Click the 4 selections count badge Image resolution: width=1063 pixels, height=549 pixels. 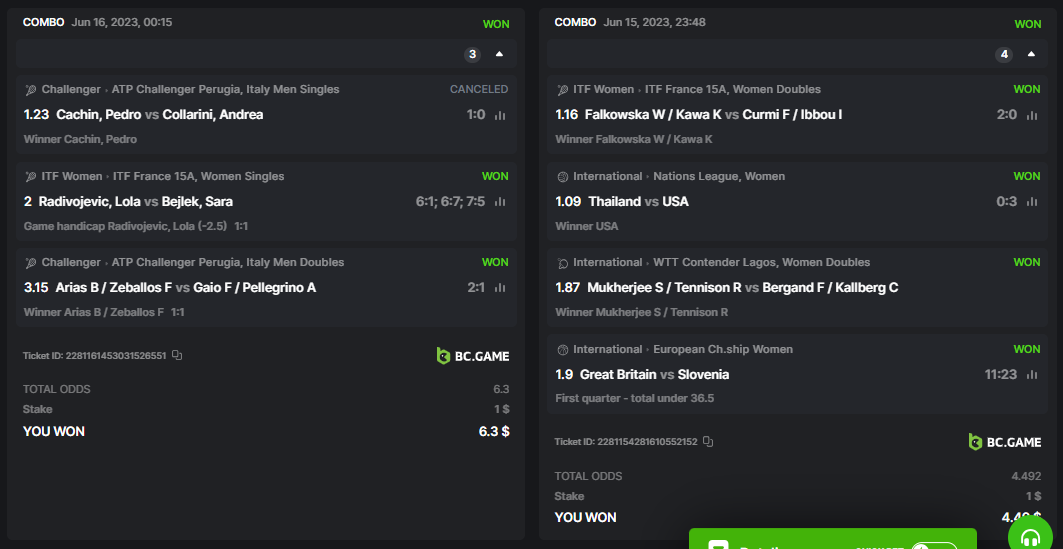tap(1005, 54)
